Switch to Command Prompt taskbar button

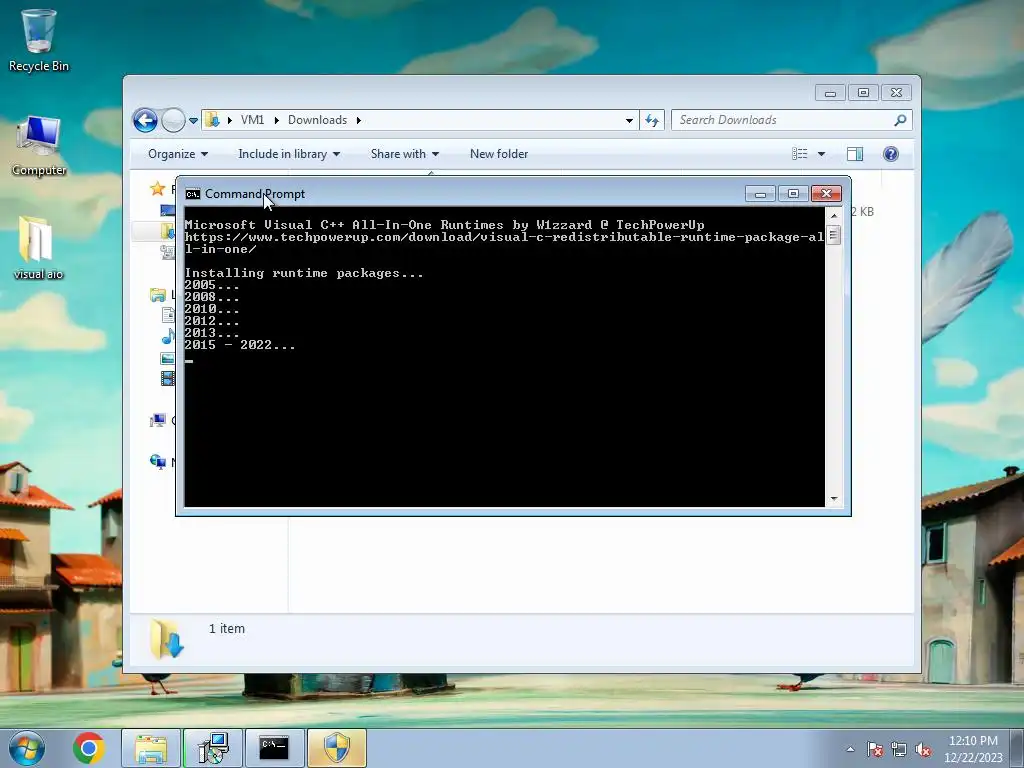[274, 748]
